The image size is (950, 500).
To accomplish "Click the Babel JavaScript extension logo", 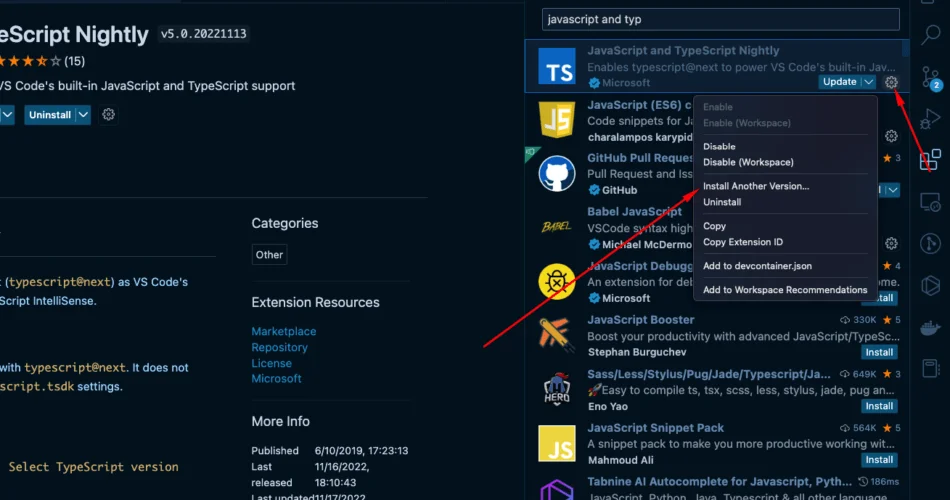I will (x=556, y=227).
